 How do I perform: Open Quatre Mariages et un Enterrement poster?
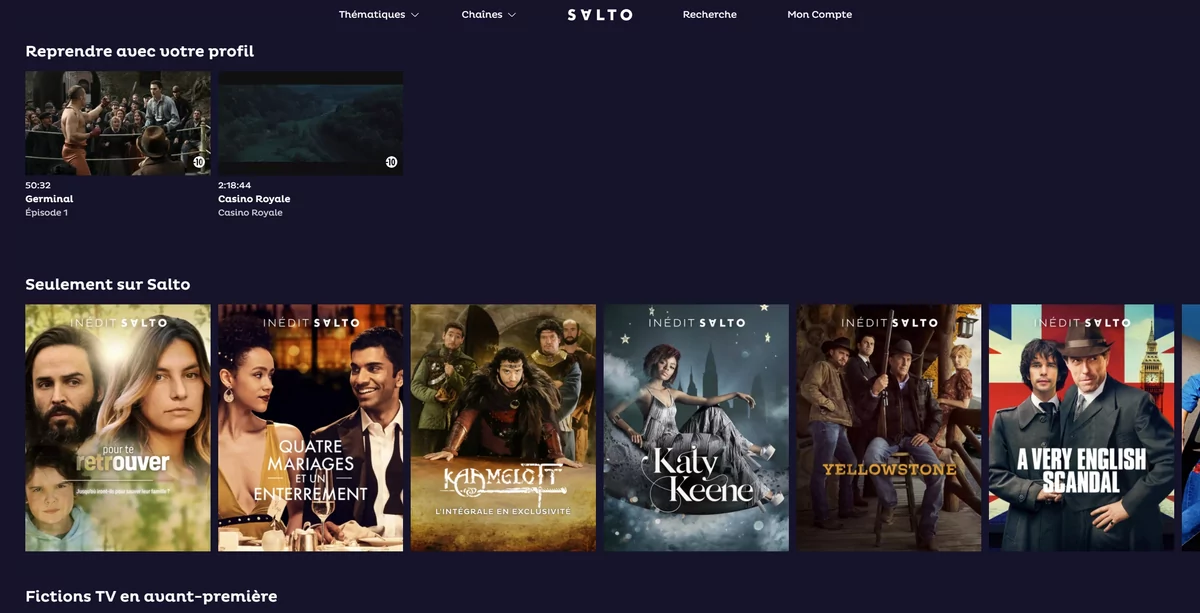(x=311, y=428)
